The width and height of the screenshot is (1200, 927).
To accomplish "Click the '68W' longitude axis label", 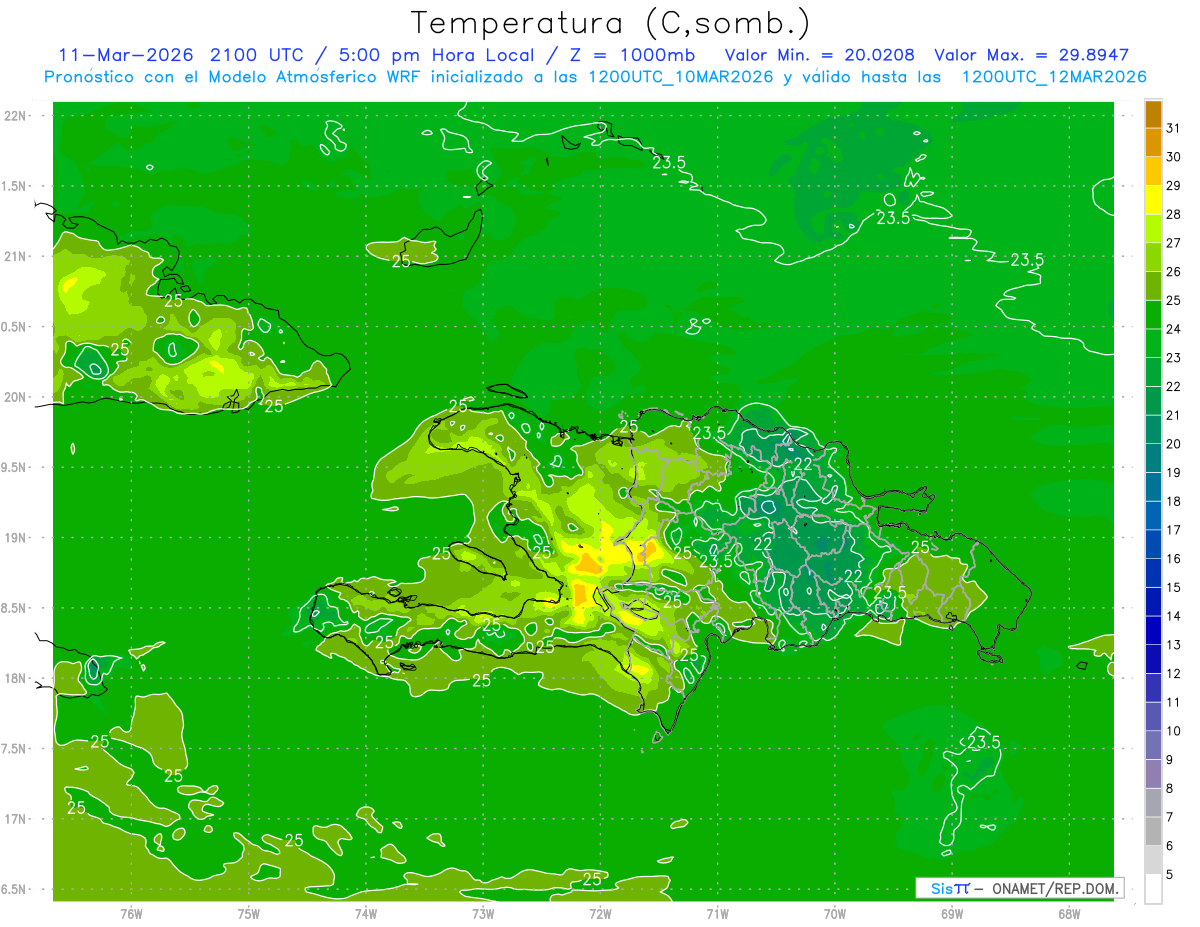I will coord(1069,913).
